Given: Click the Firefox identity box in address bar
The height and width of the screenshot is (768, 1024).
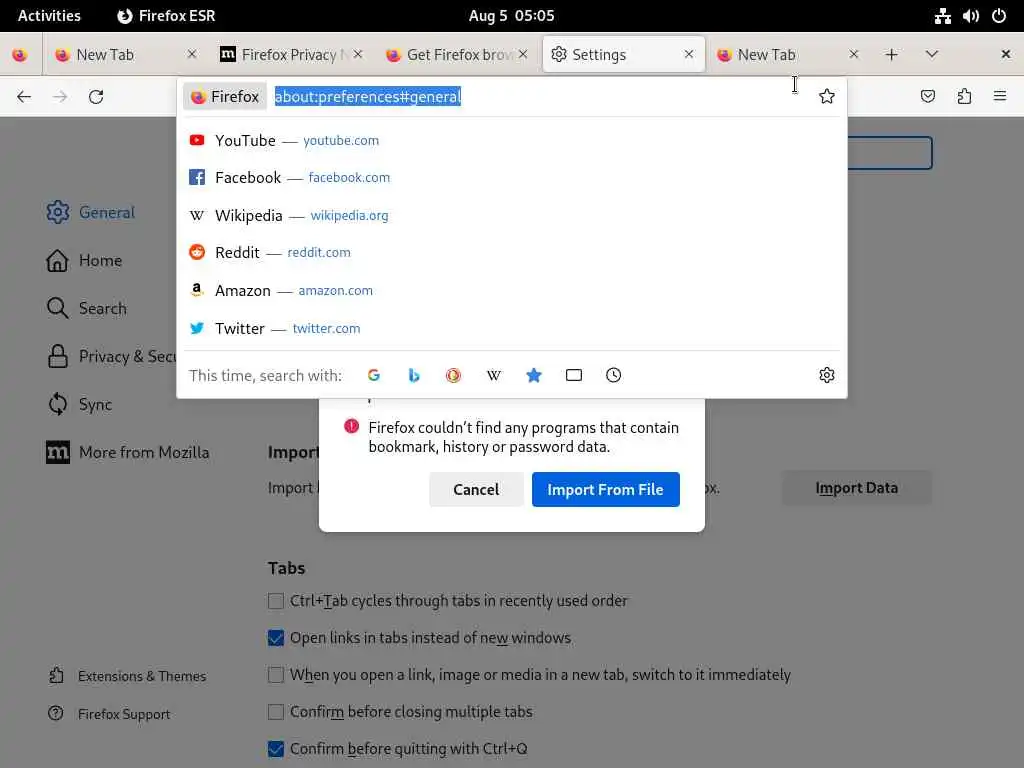Looking at the screenshot, I should (x=225, y=97).
